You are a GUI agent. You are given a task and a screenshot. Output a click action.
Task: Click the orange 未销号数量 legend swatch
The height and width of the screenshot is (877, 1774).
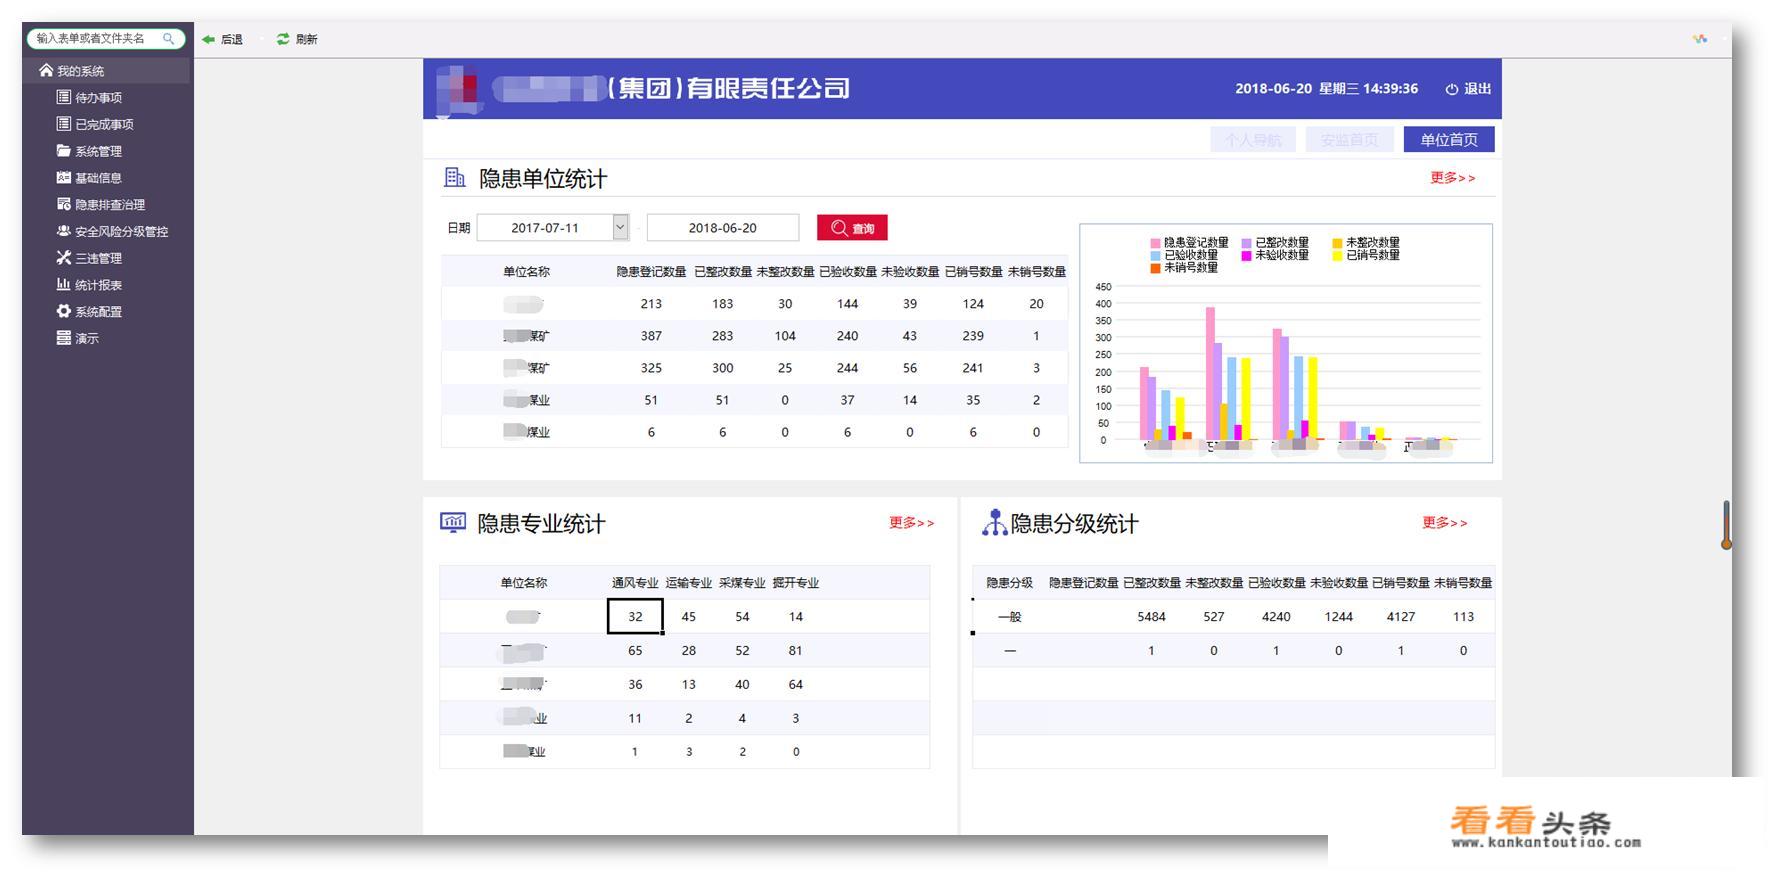[x=1155, y=268]
